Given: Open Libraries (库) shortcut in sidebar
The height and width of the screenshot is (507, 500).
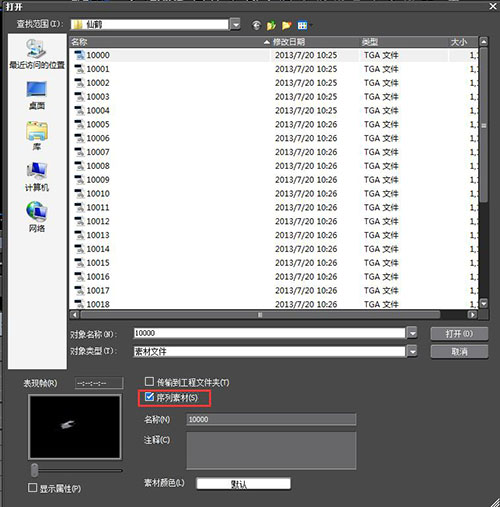Looking at the screenshot, I should point(37,136).
